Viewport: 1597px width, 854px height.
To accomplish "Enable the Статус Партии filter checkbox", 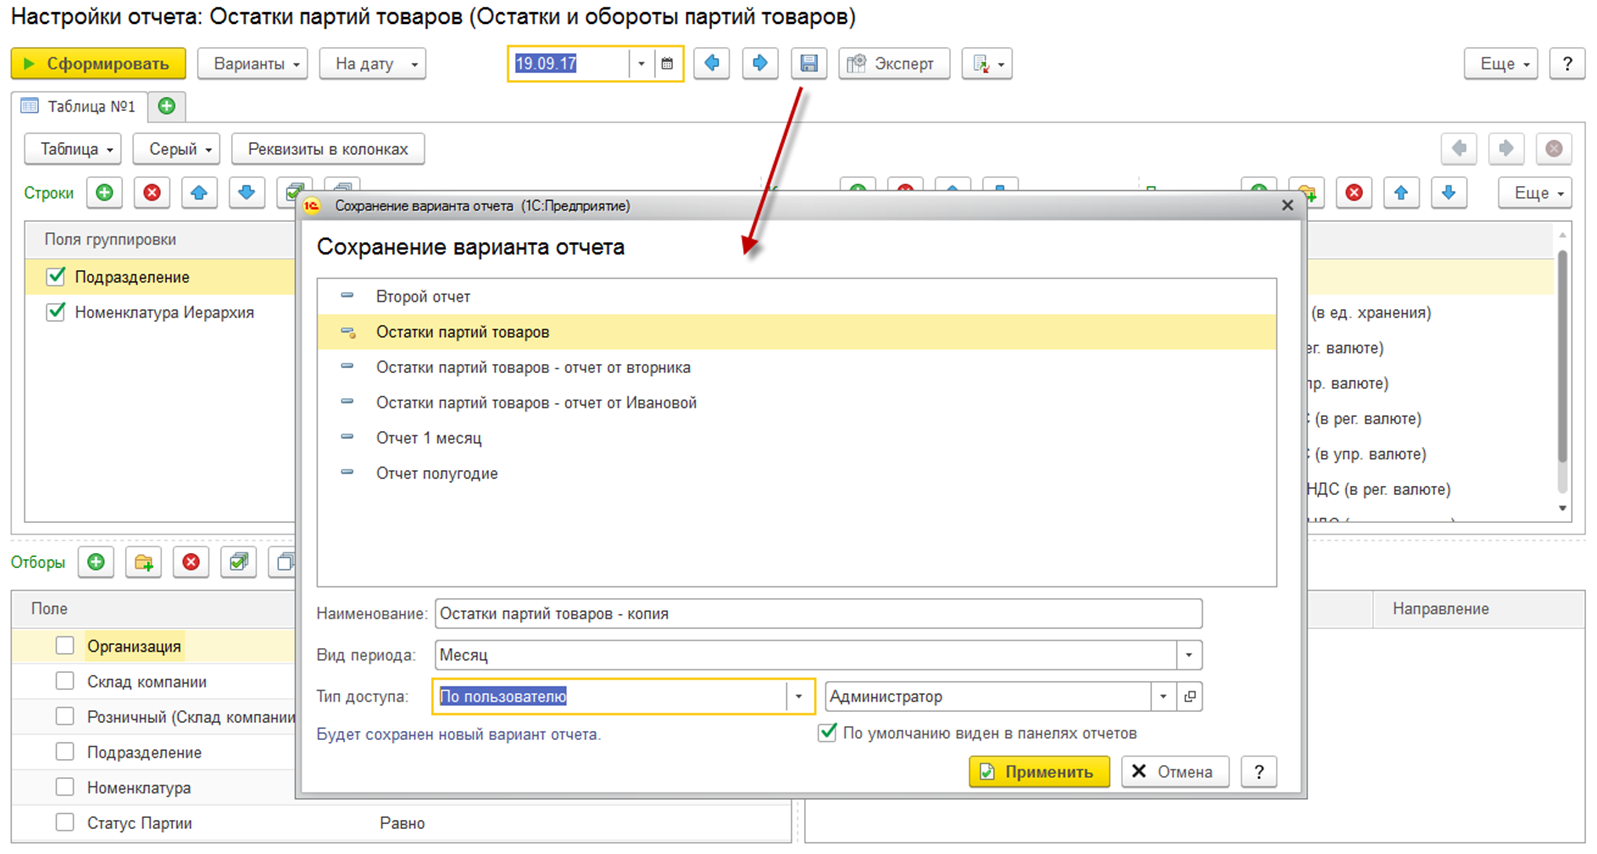I will point(65,823).
